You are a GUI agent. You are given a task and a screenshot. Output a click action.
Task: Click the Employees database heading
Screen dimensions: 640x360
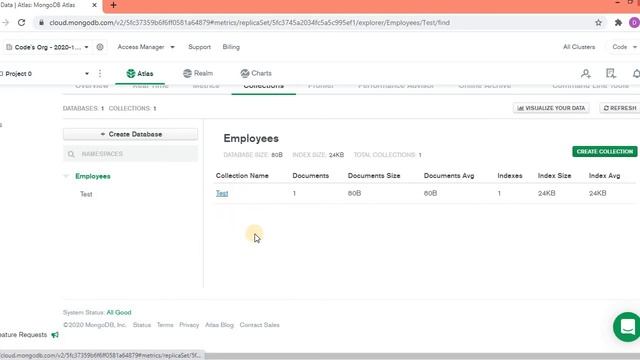pyautogui.click(x=251, y=138)
